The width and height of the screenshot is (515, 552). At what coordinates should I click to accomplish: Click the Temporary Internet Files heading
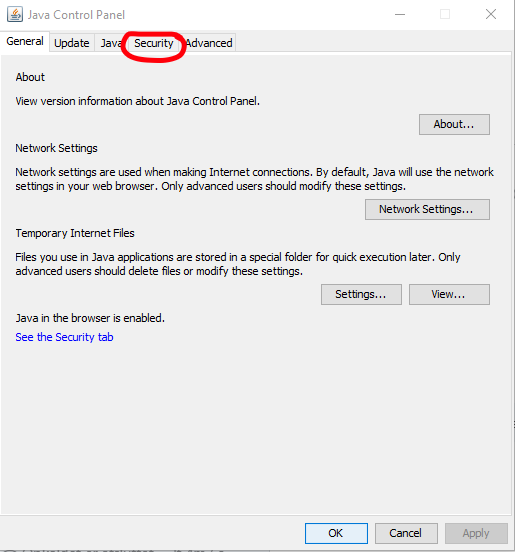click(x=75, y=233)
